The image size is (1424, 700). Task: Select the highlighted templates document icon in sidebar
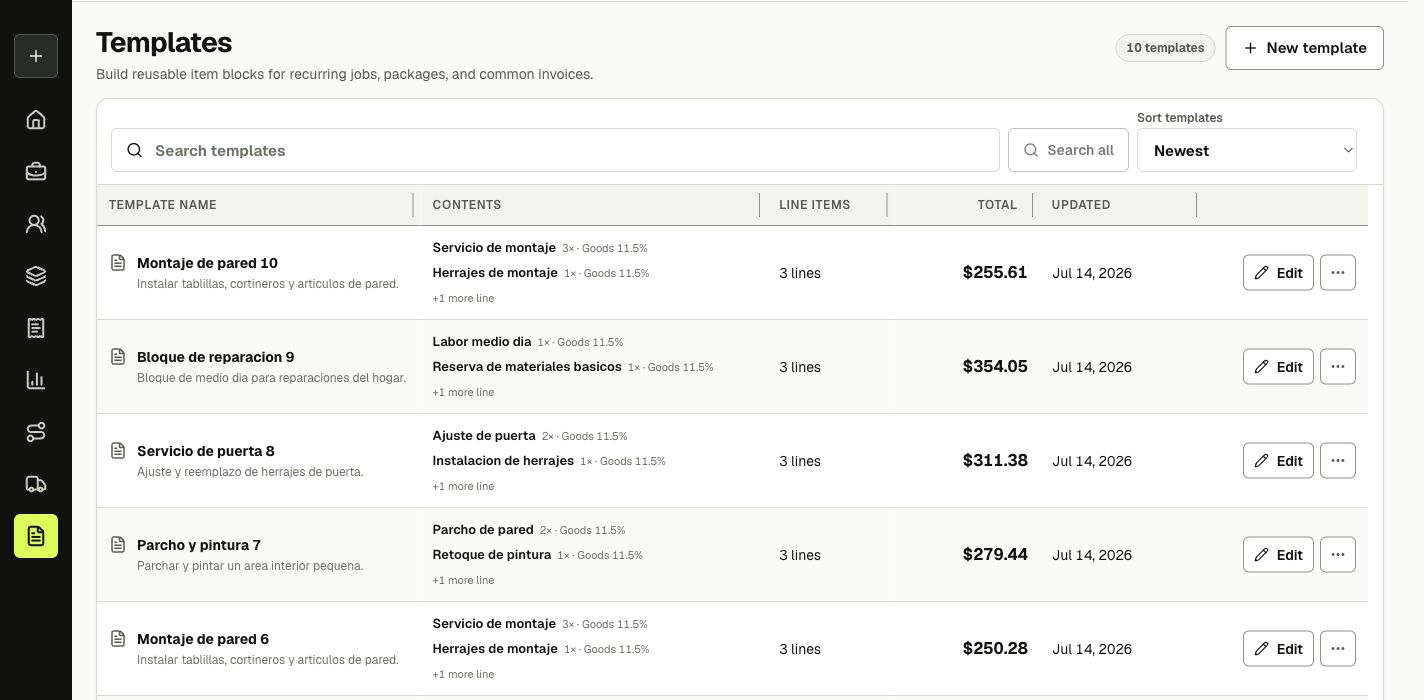click(x=36, y=536)
